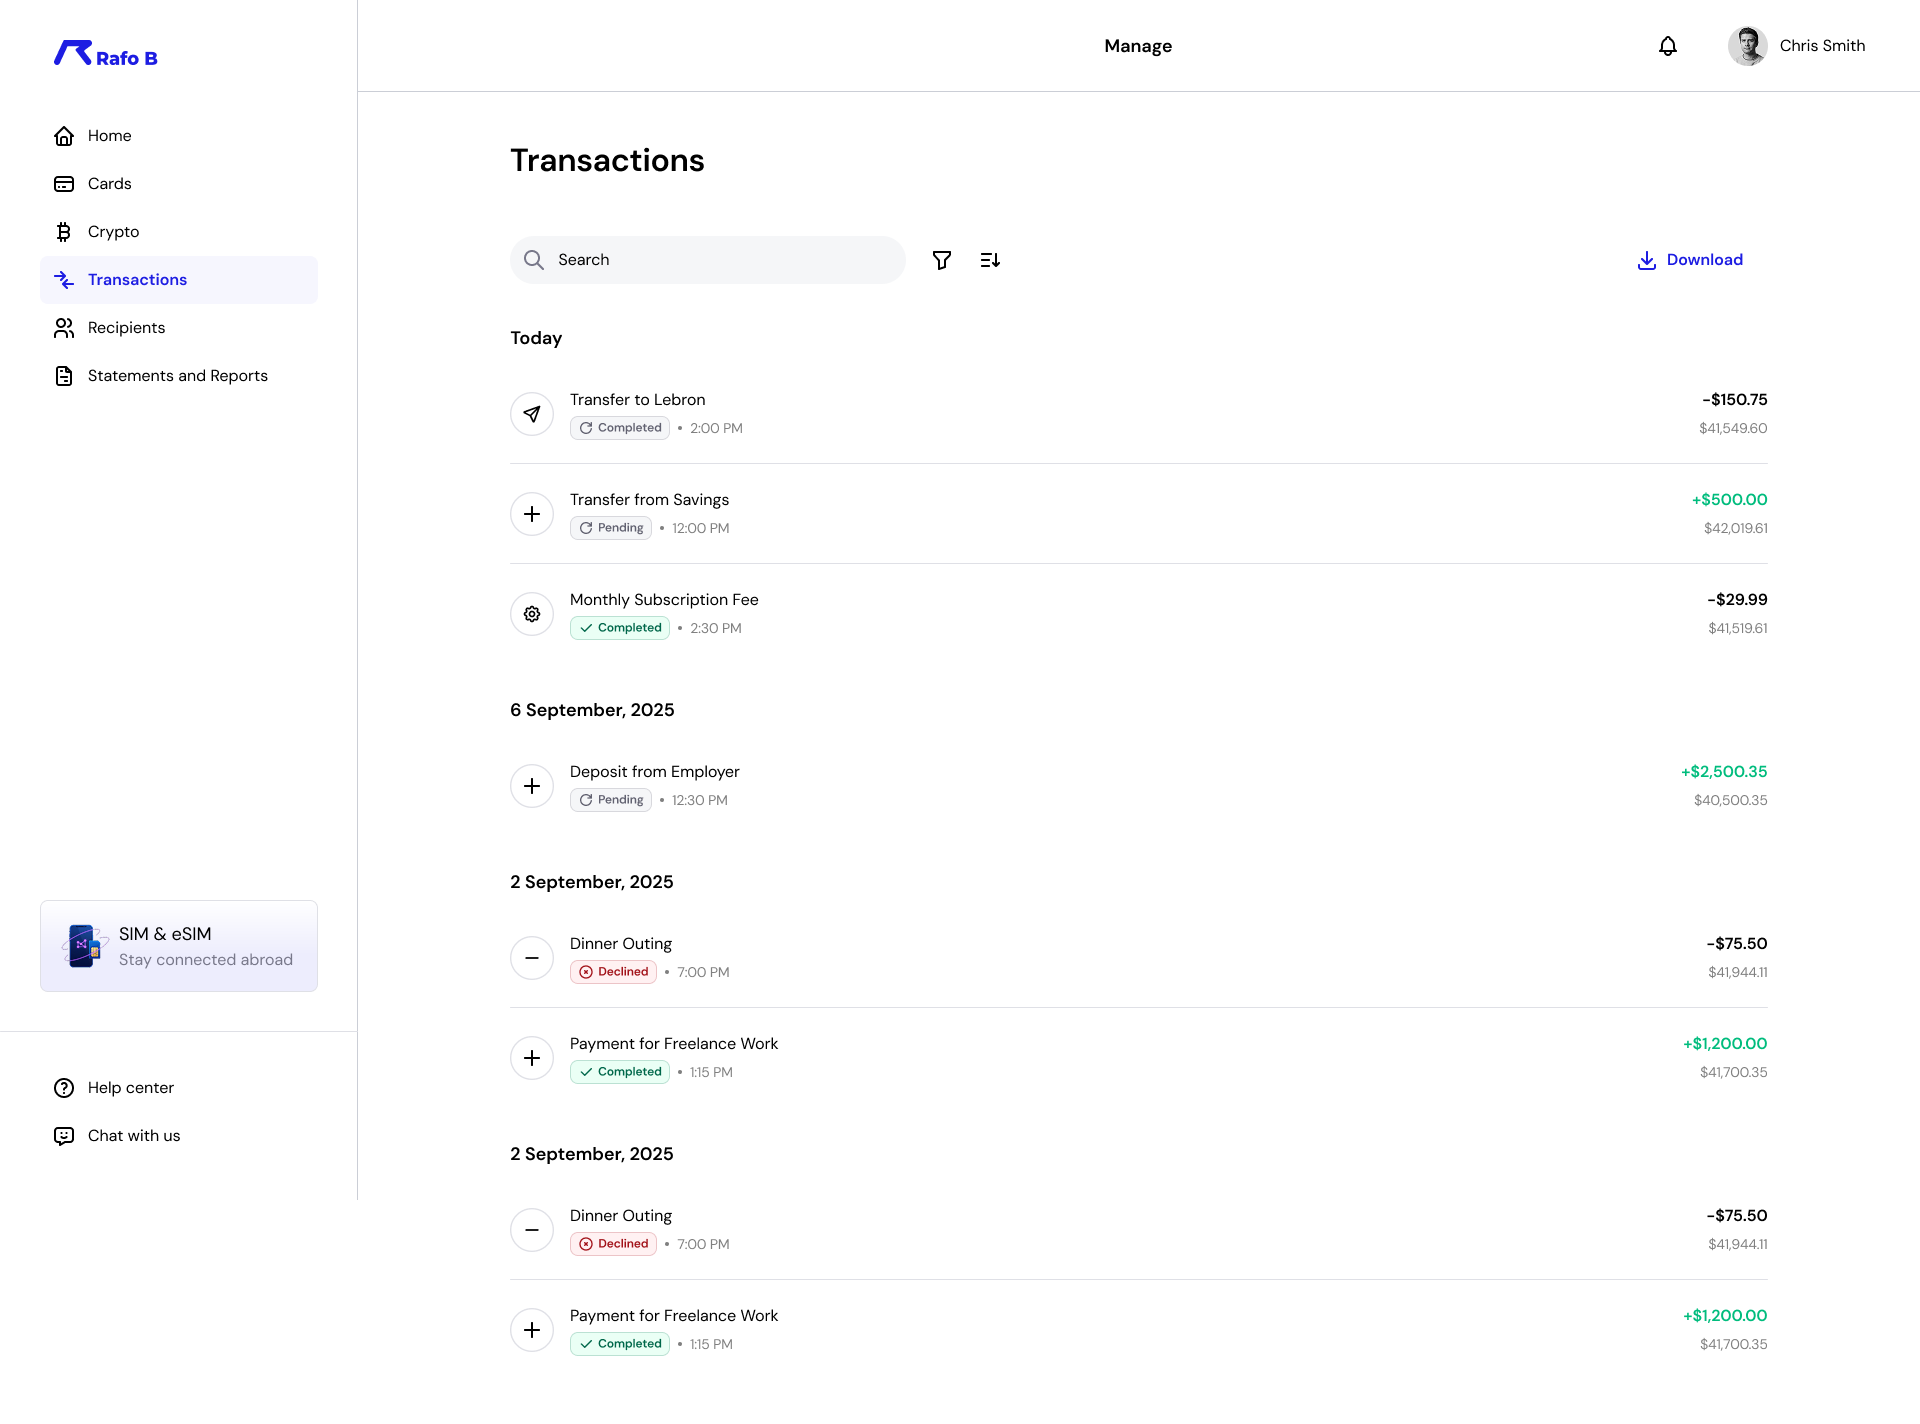
Task: Click the plus icon for Transfer from Savings
Action: click(532, 514)
